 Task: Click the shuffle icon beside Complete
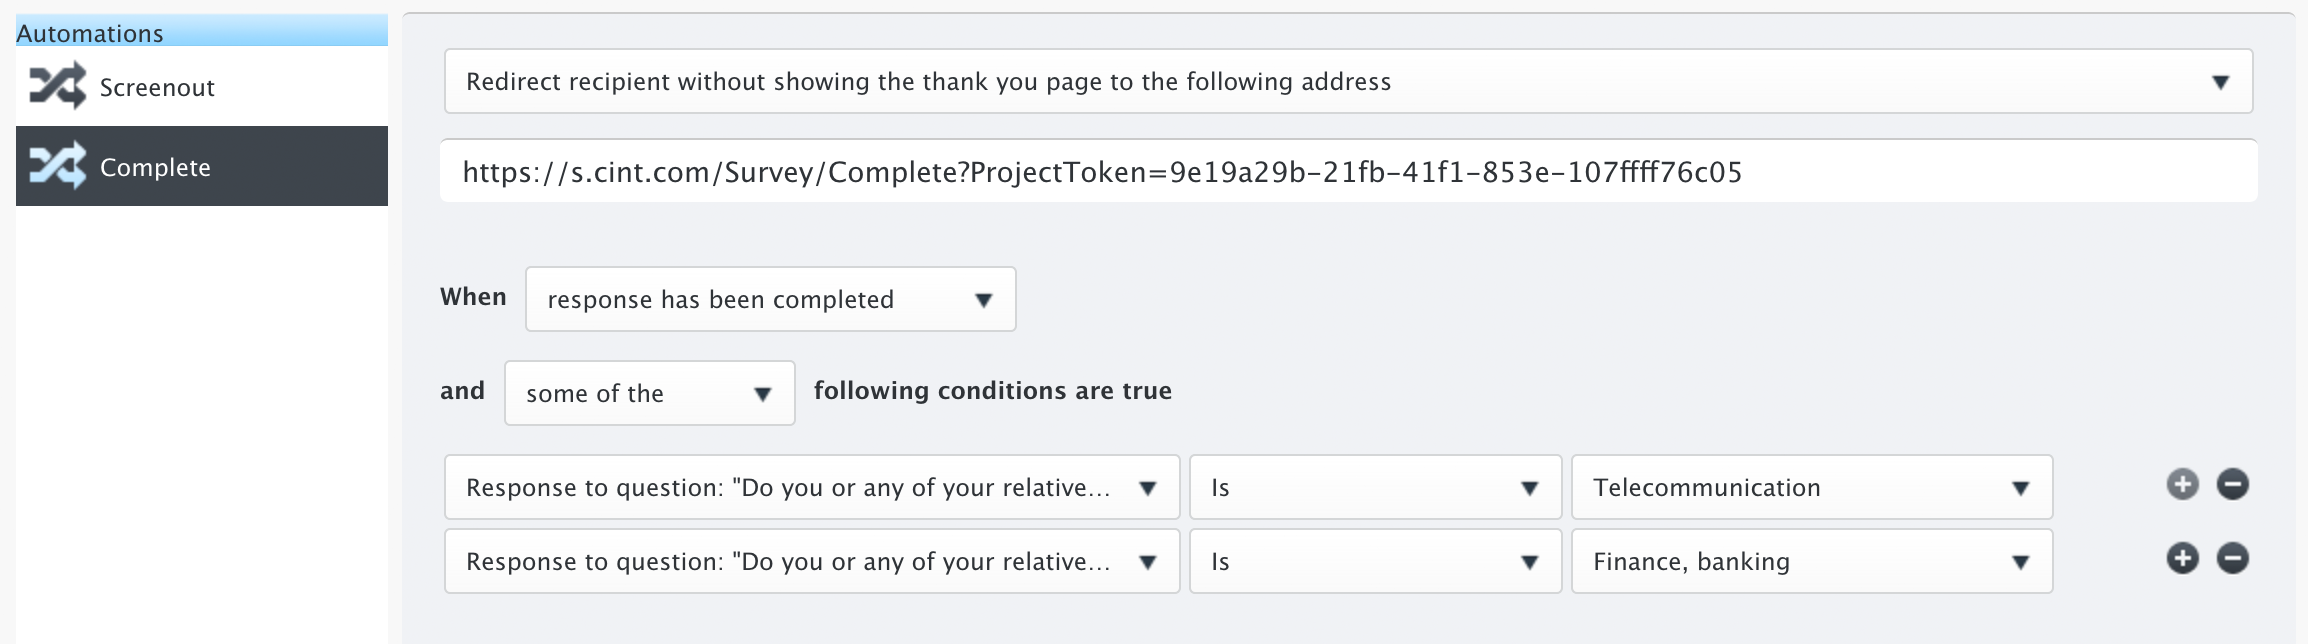click(x=57, y=166)
